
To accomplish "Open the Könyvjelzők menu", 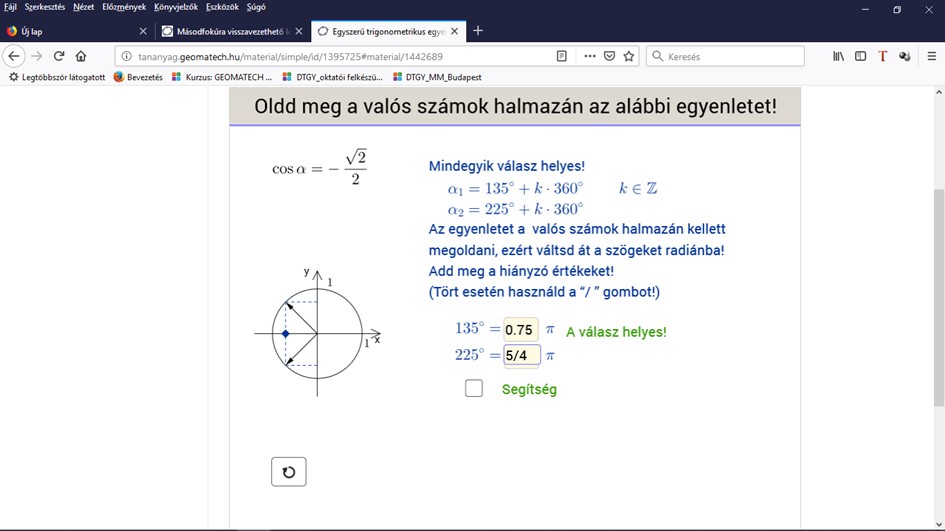I will point(176,7).
